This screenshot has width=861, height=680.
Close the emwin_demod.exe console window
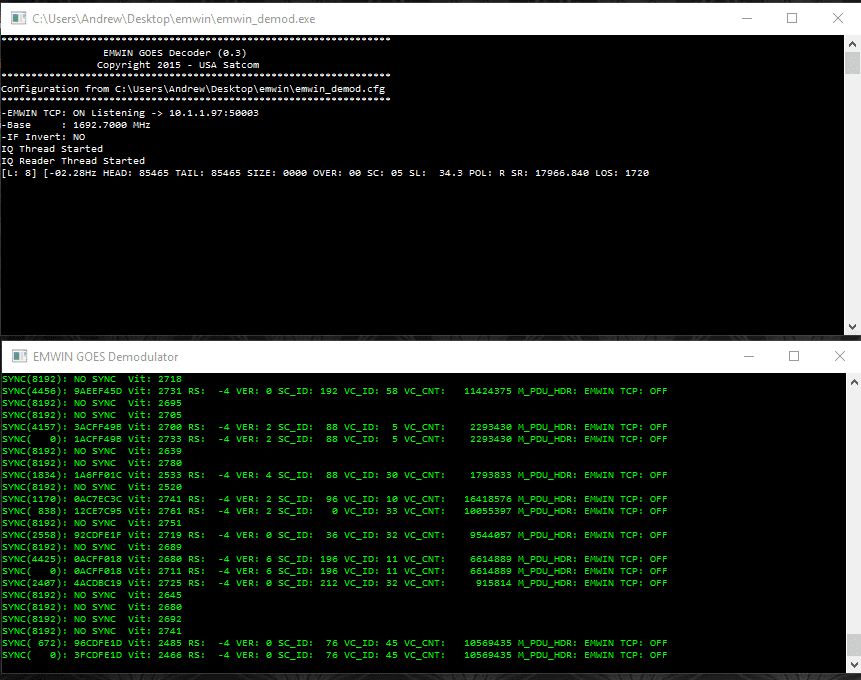click(x=837, y=19)
